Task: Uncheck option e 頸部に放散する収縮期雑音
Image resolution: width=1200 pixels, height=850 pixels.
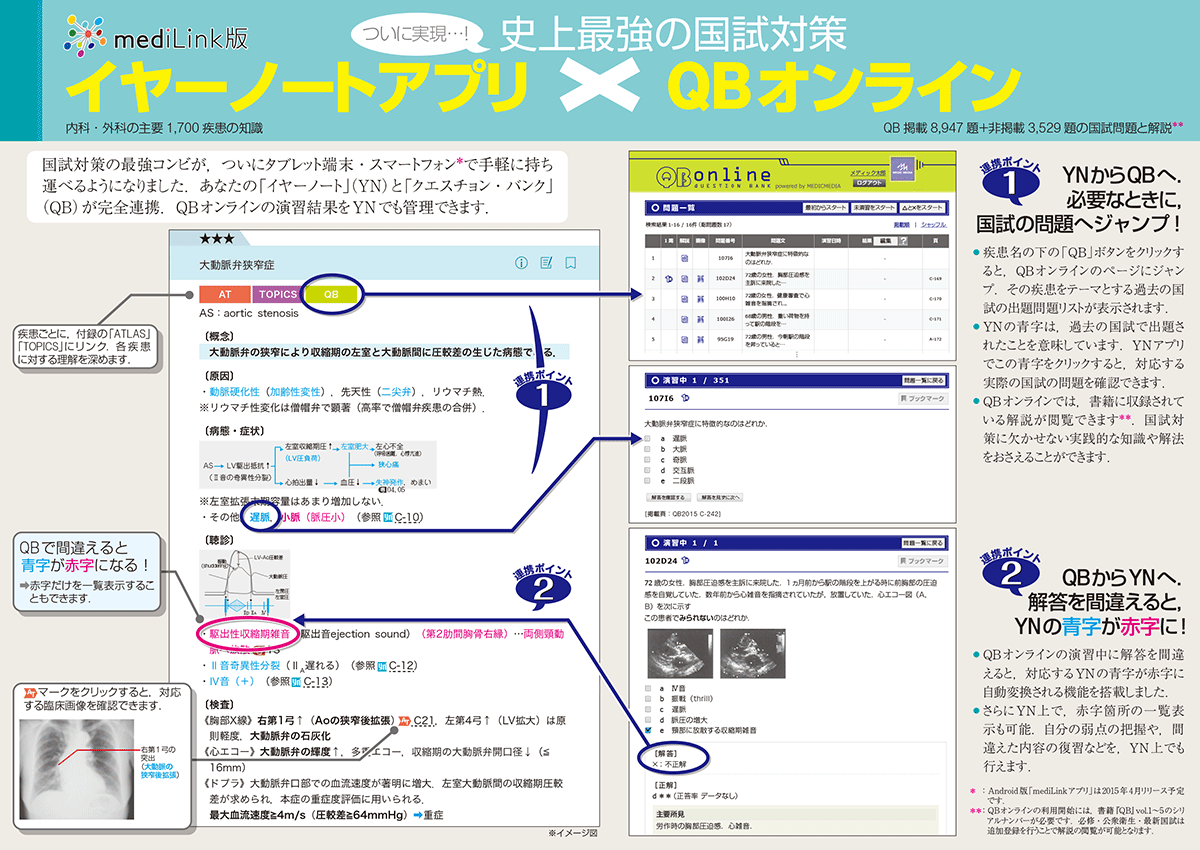Action: tap(648, 731)
